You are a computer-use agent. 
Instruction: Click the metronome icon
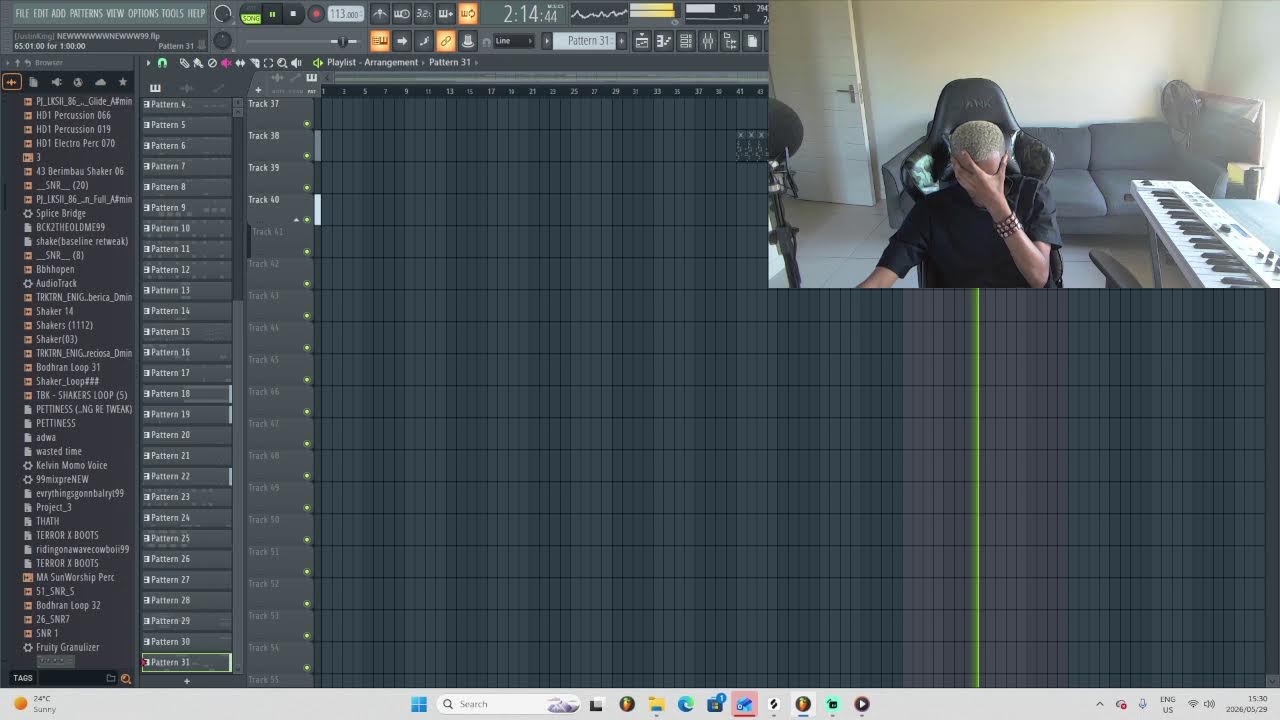pyautogui.click(x=380, y=14)
